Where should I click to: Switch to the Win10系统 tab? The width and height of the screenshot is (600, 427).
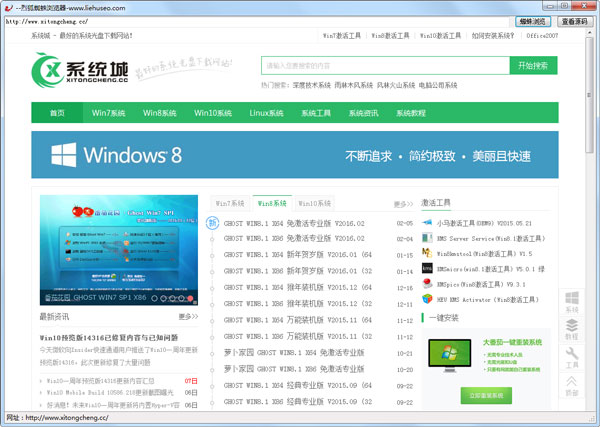coord(314,203)
